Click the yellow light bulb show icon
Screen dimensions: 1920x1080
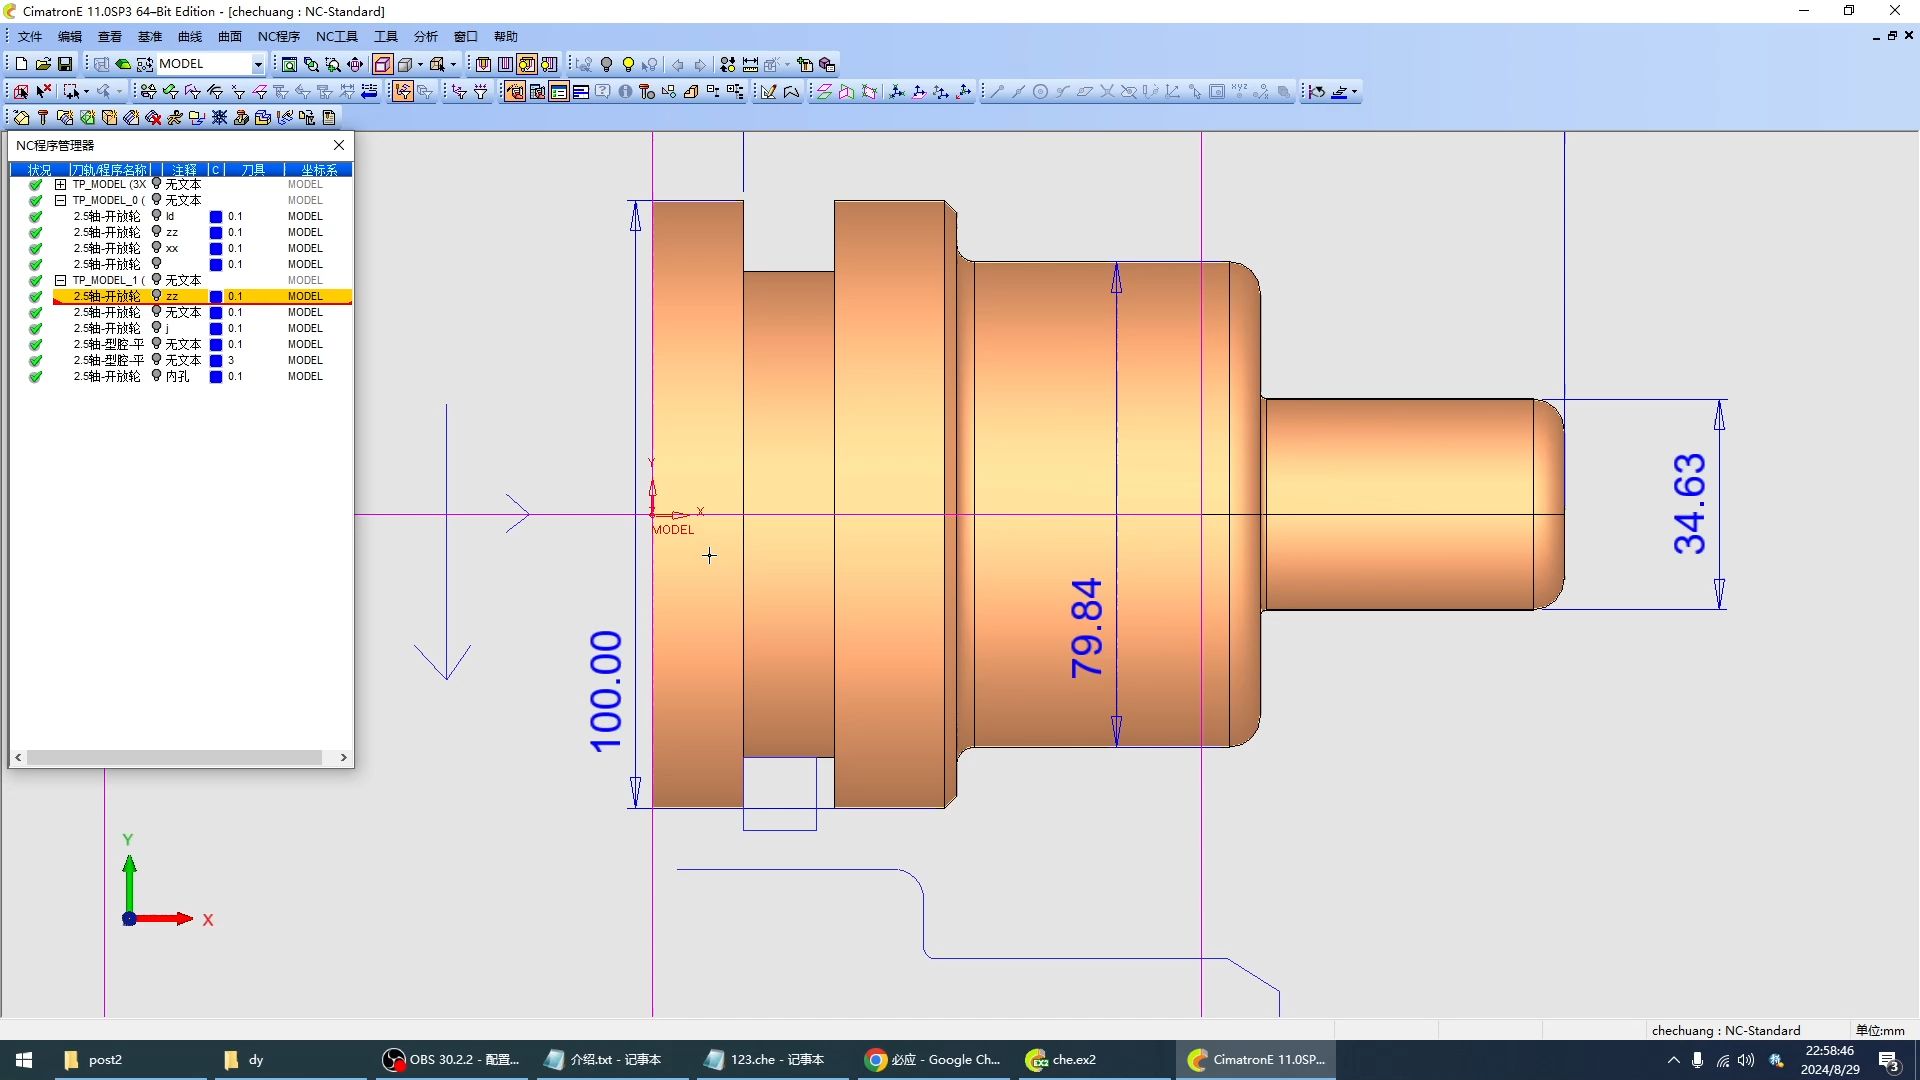pyautogui.click(x=628, y=64)
